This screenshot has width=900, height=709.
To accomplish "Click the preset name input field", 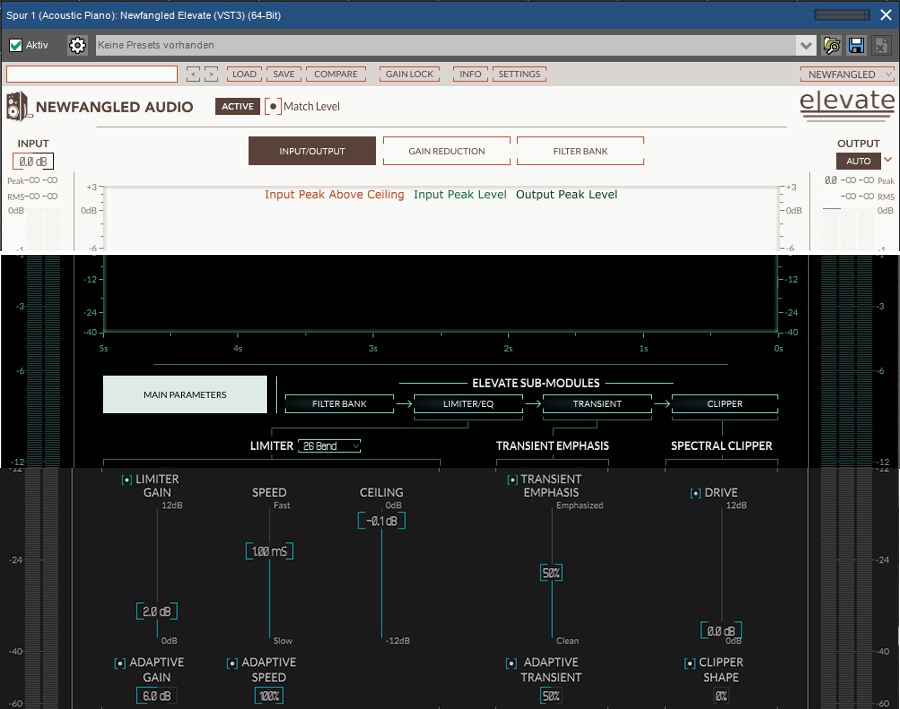I will click(x=92, y=74).
